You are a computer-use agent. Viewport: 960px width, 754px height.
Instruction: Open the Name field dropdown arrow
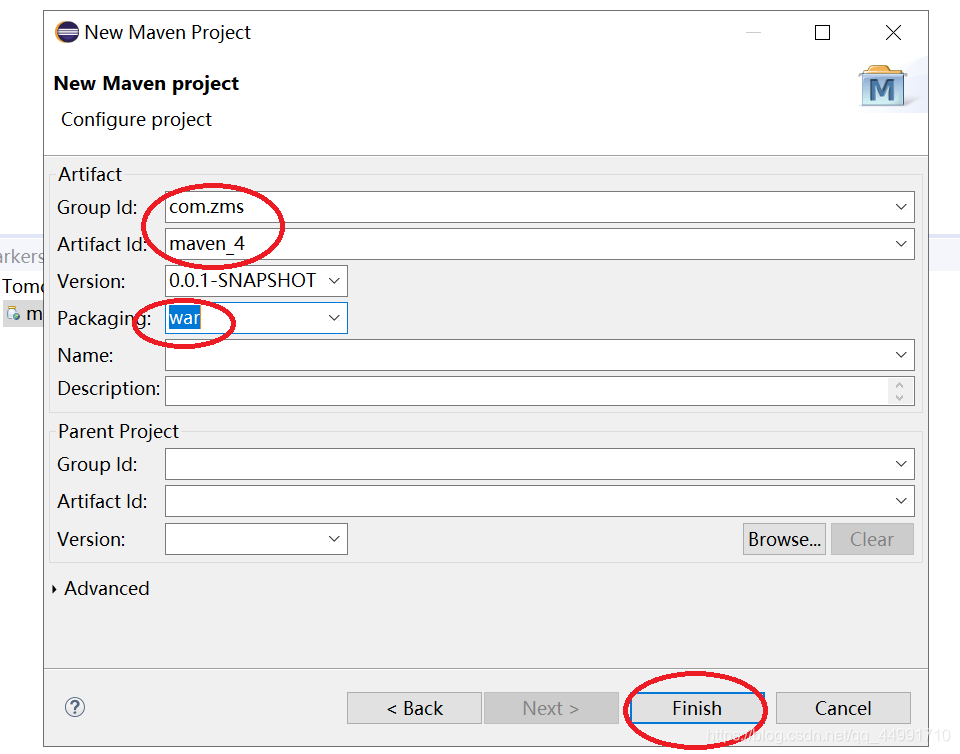901,355
